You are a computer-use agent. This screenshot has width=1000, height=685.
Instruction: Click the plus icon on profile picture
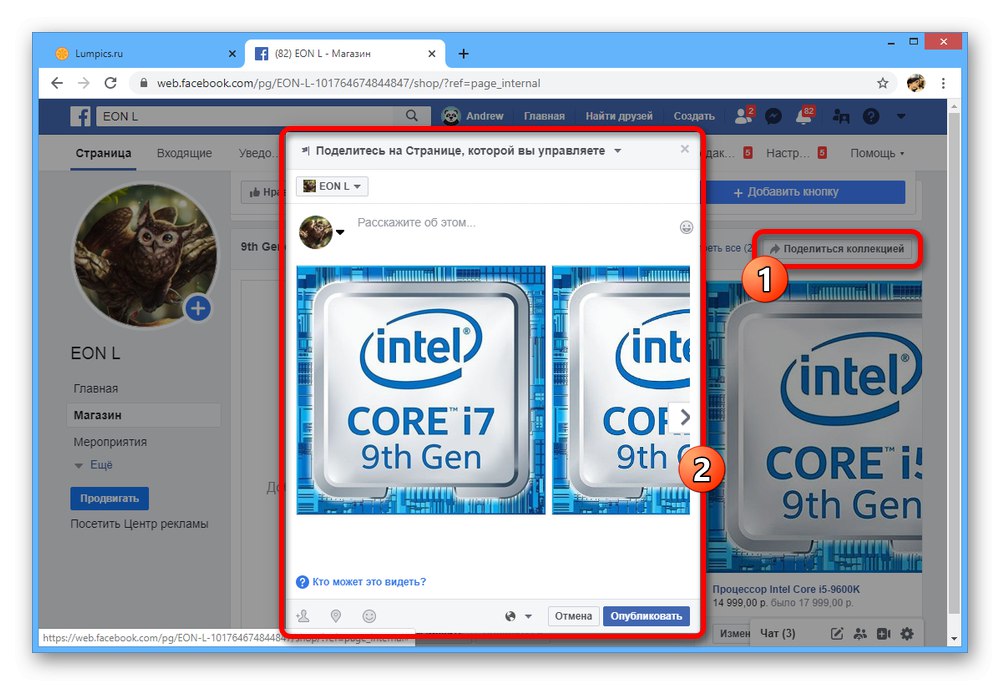click(x=198, y=309)
